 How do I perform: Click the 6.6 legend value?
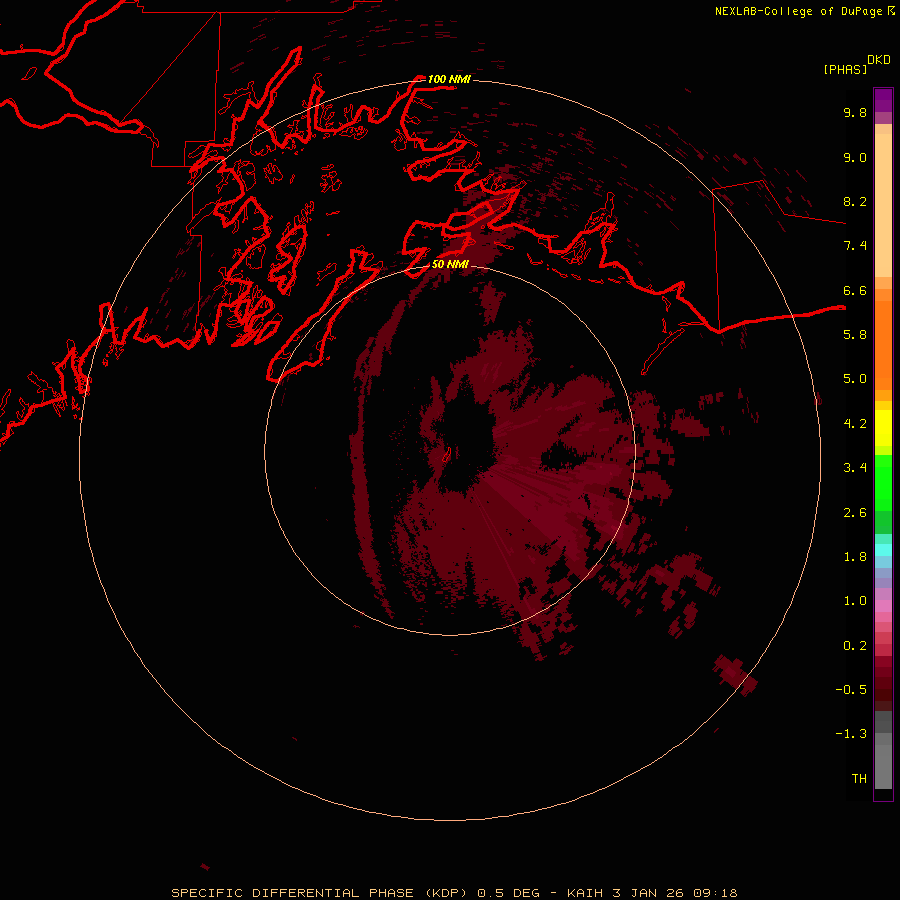(855, 290)
